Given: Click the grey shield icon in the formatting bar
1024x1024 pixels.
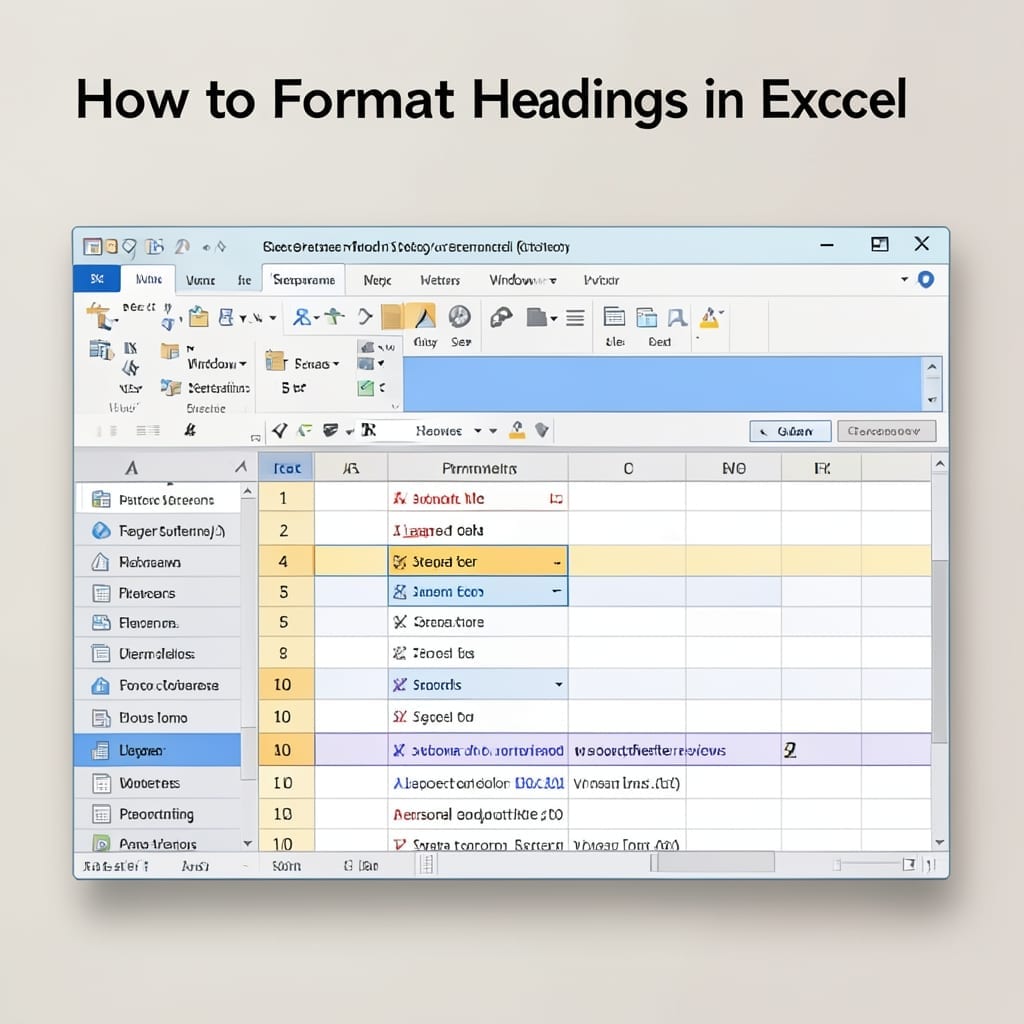Looking at the screenshot, I should 541,430.
